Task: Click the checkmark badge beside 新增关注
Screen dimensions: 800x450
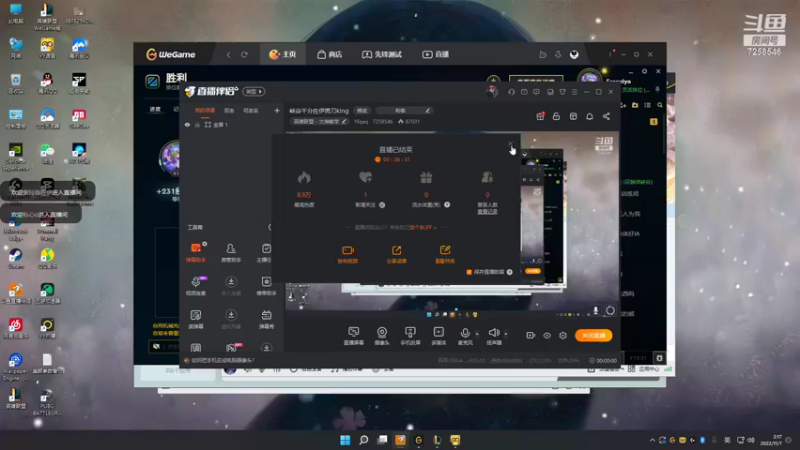Action: pos(382,205)
